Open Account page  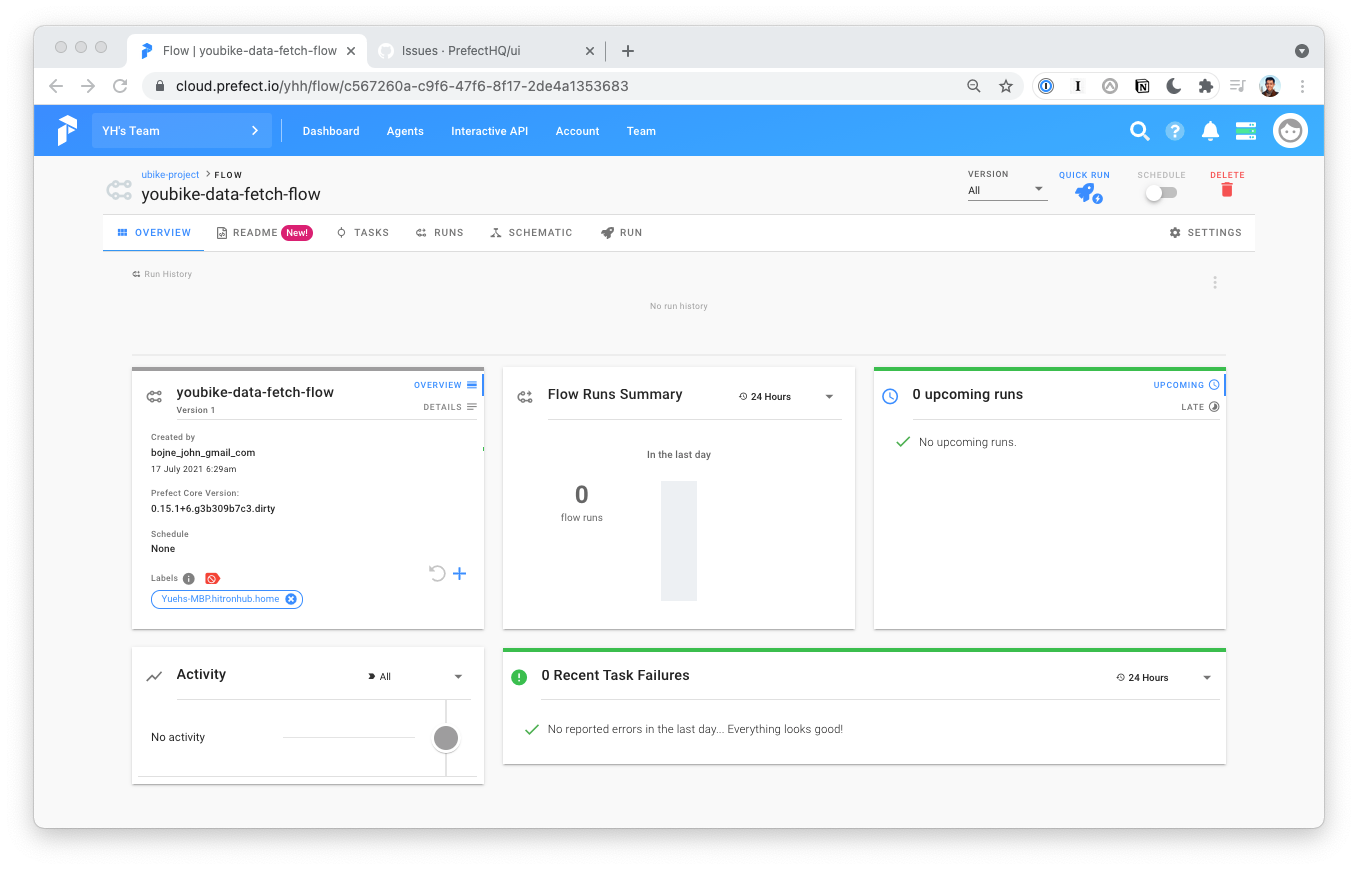[x=577, y=131]
